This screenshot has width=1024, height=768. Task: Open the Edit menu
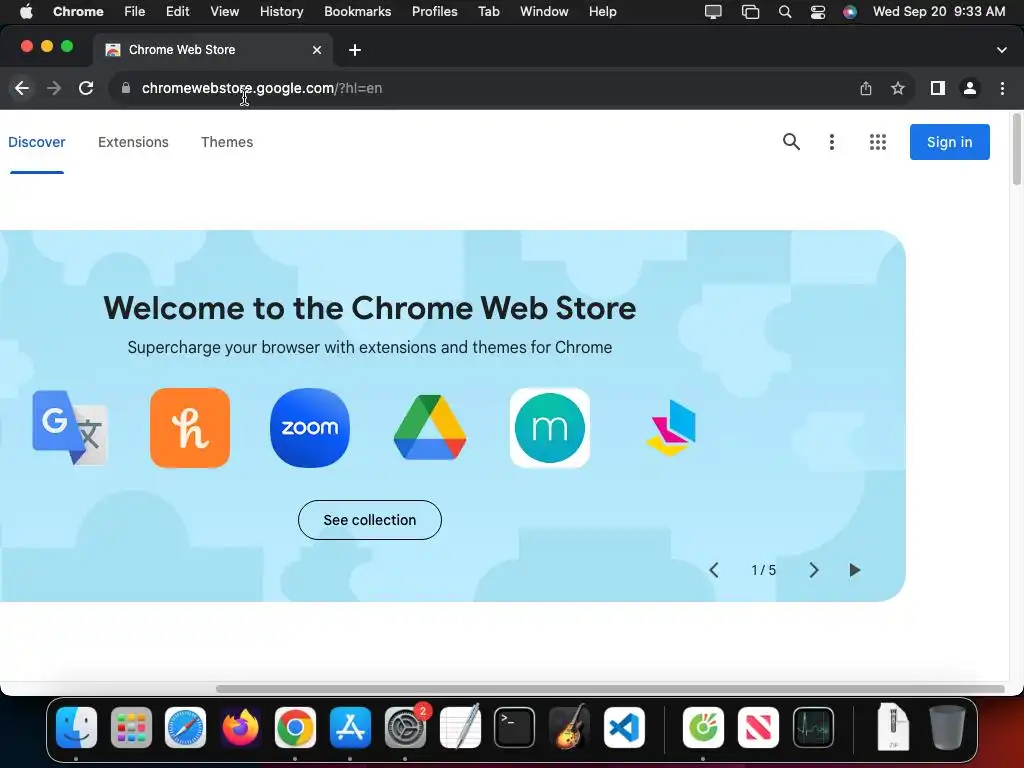point(177,11)
